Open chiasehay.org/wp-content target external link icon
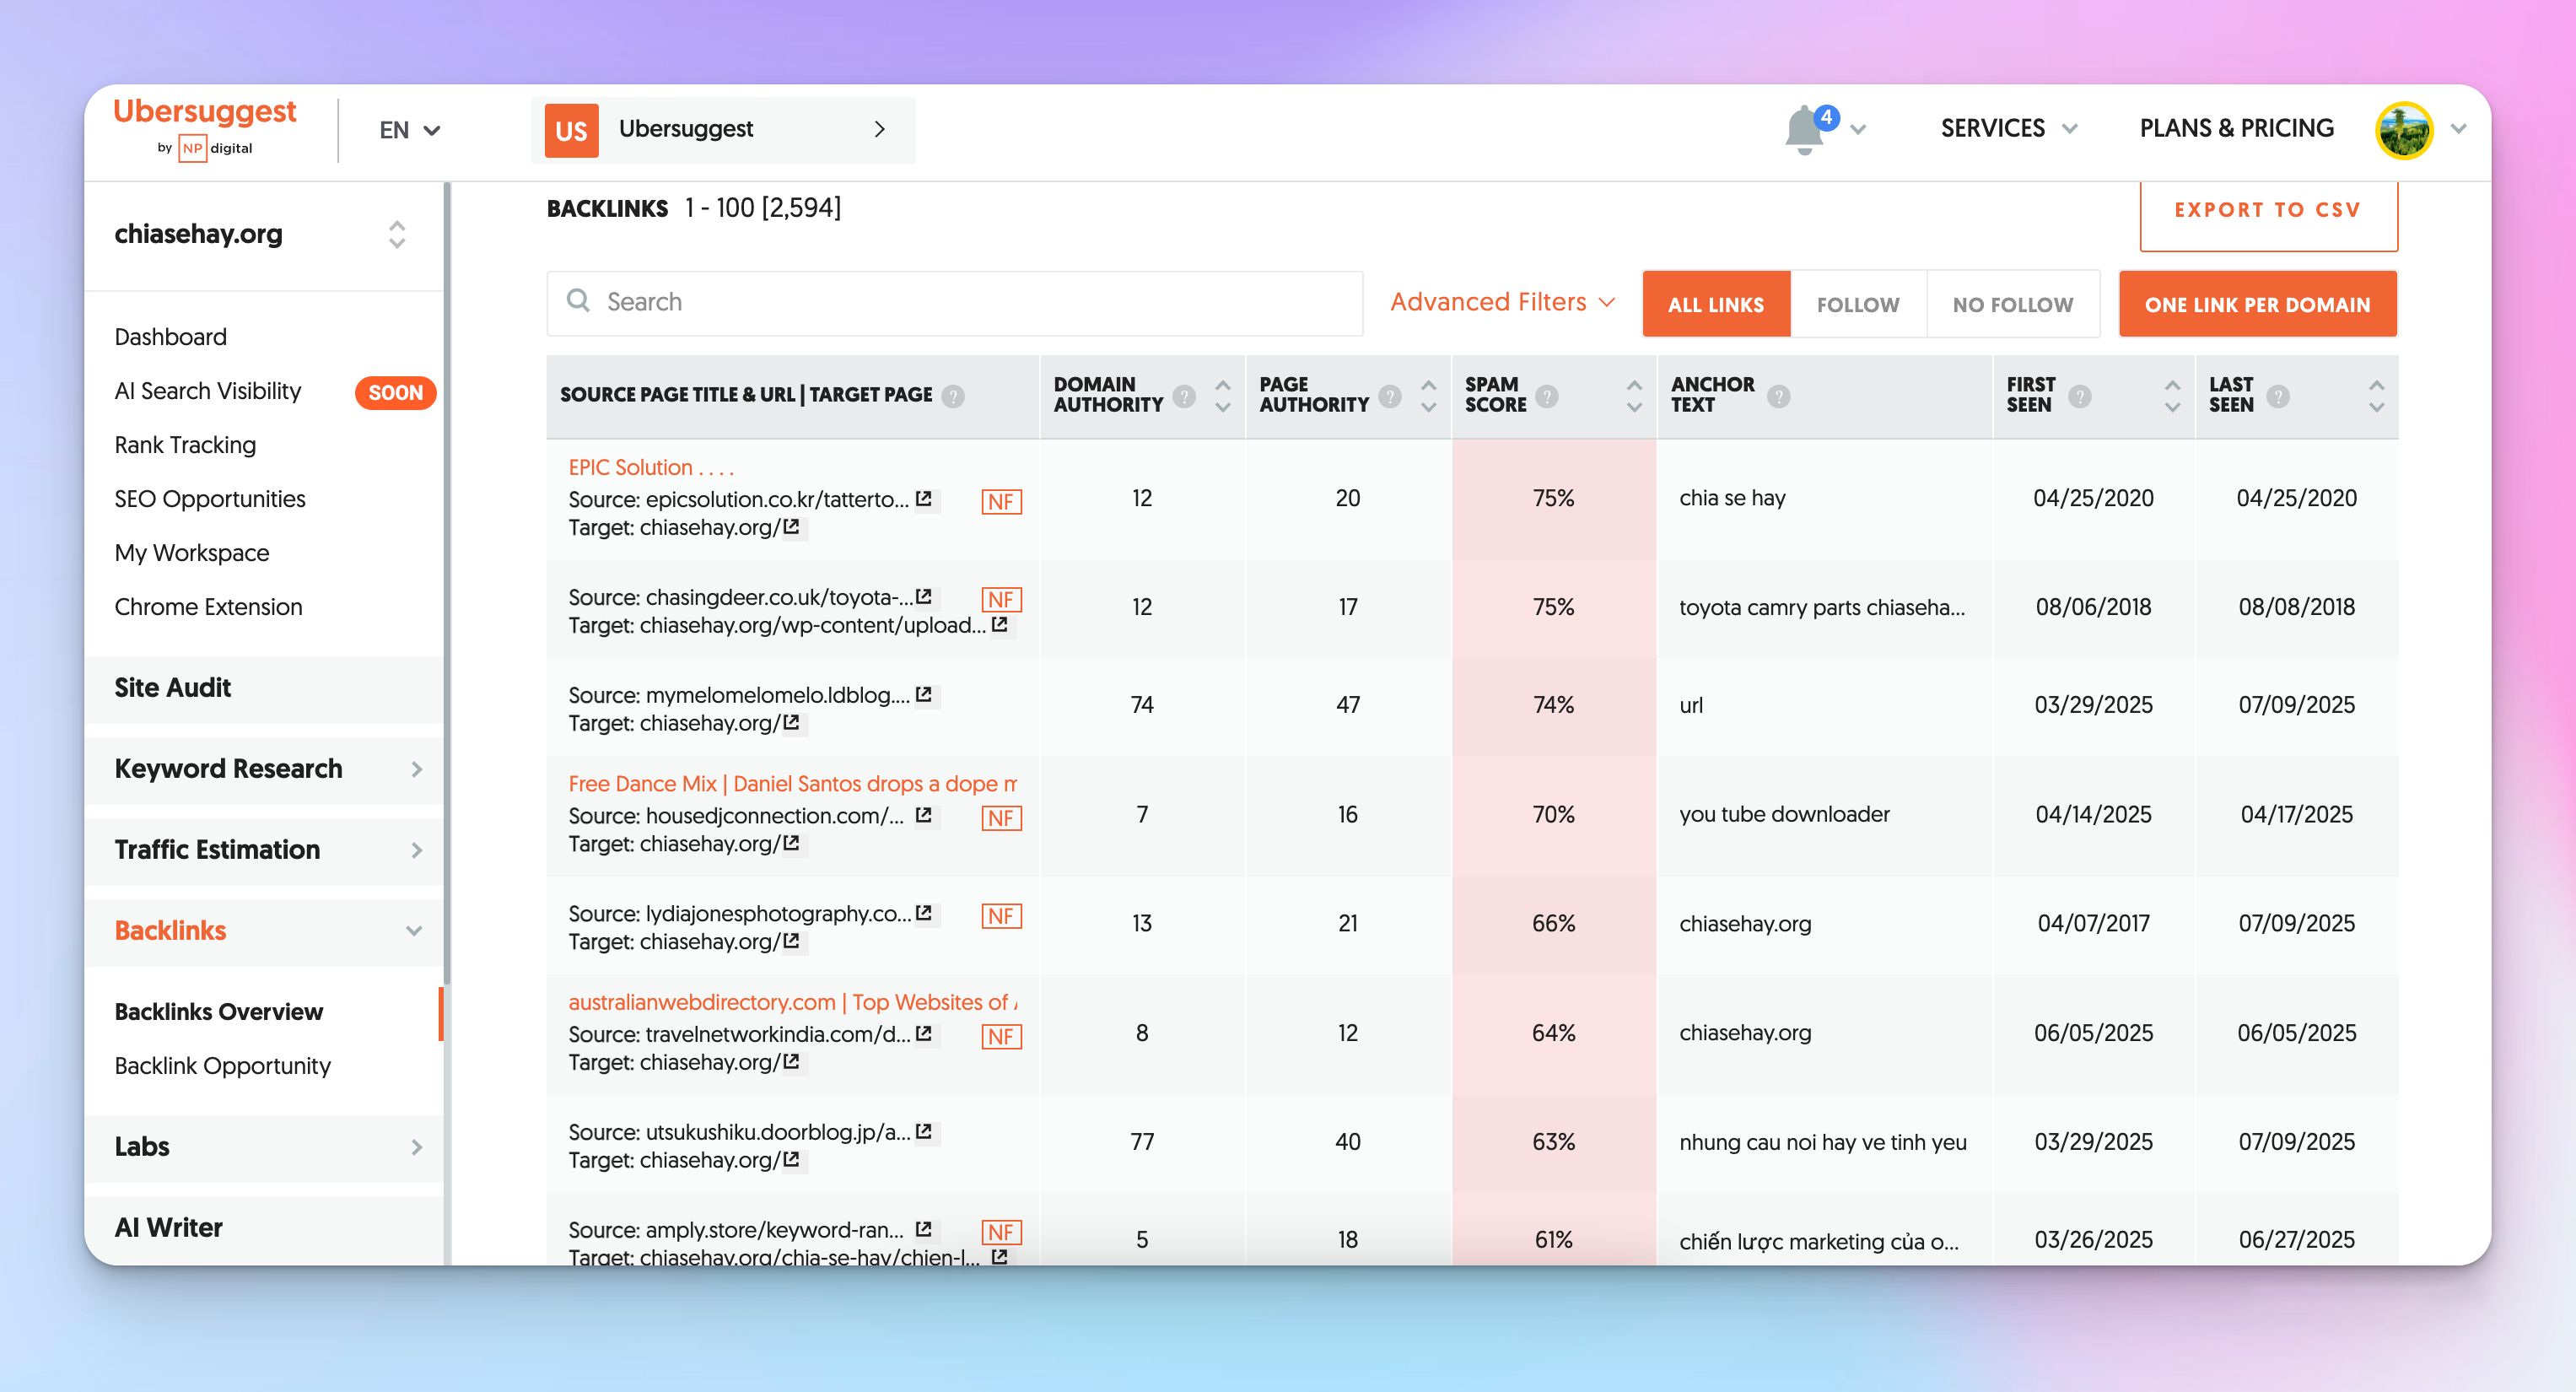The width and height of the screenshot is (2576, 1392). coord(999,625)
